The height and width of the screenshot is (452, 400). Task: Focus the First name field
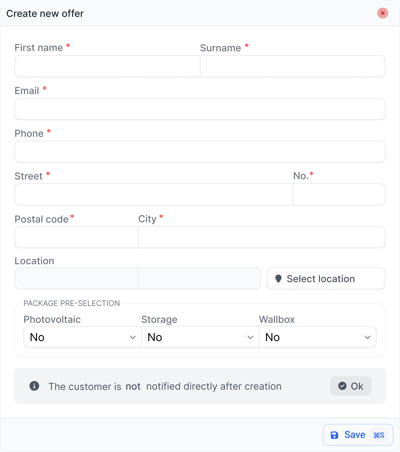click(x=107, y=66)
